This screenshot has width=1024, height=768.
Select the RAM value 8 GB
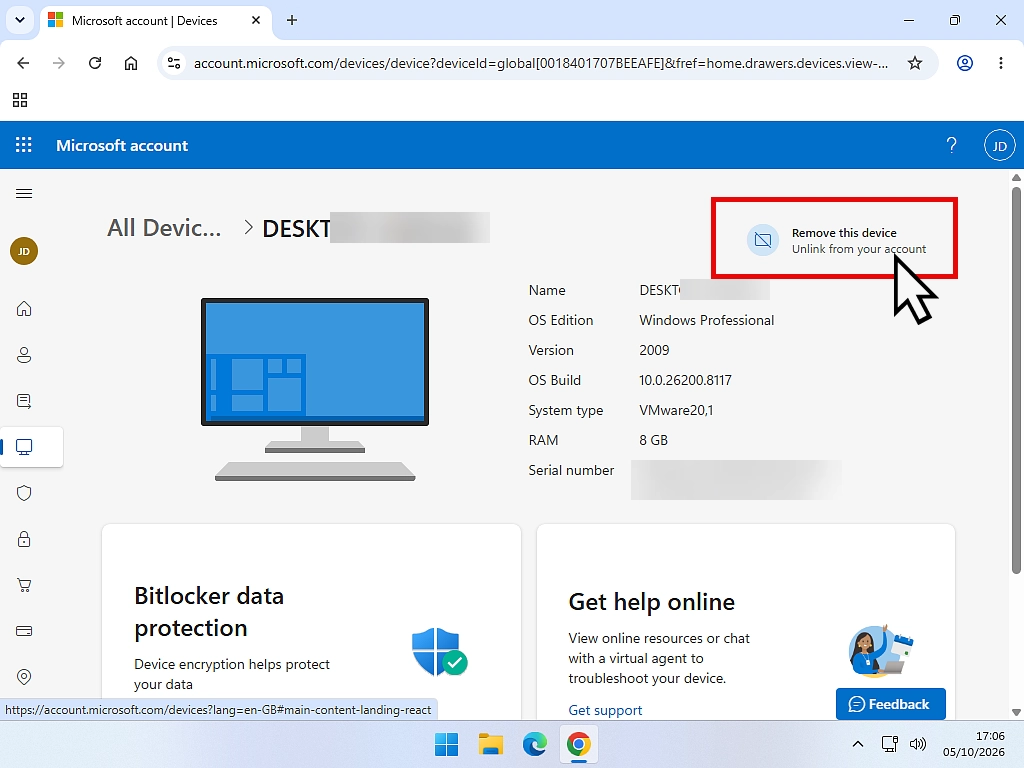(x=653, y=440)
